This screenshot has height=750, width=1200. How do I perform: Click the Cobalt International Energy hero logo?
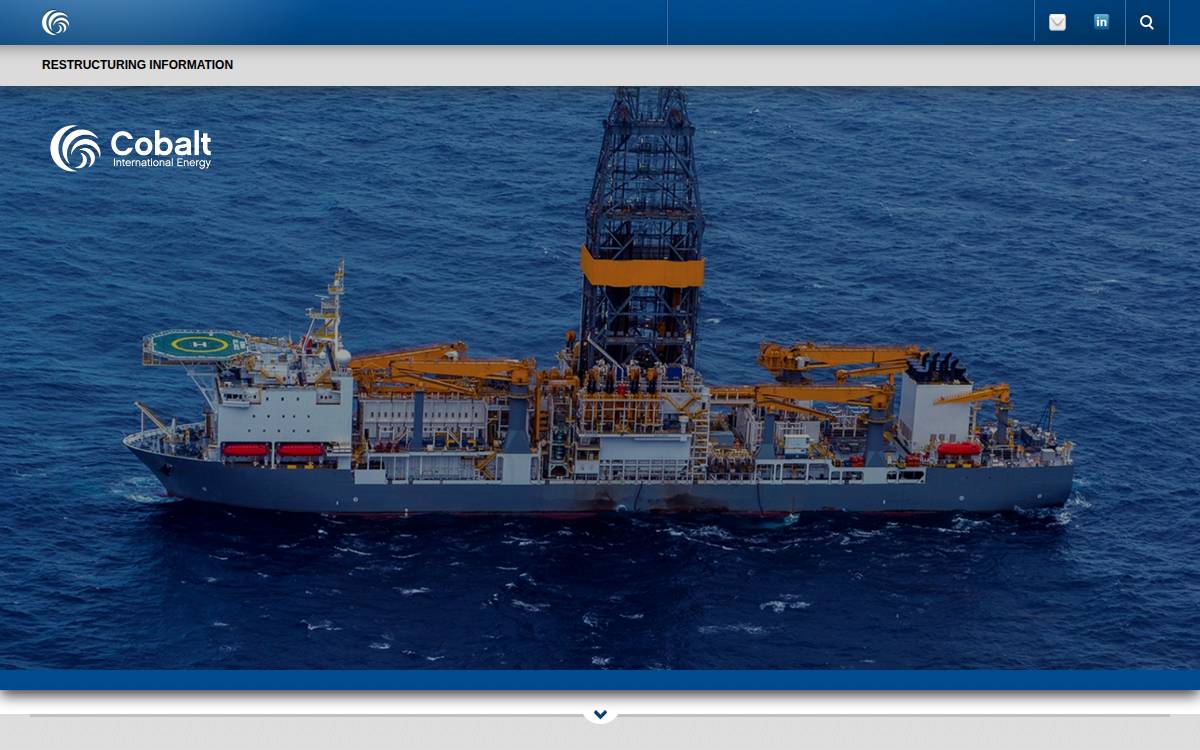[x=131, y=148]
